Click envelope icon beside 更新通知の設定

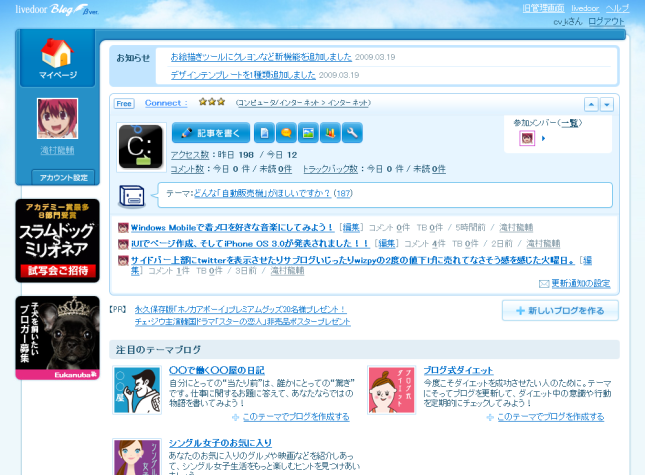(x=544, y=283)
